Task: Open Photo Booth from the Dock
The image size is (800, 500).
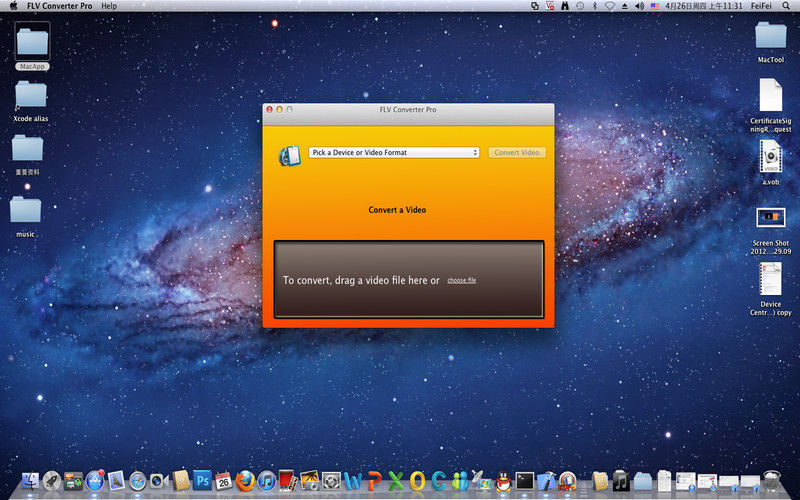Action: [x=287, y=481]
